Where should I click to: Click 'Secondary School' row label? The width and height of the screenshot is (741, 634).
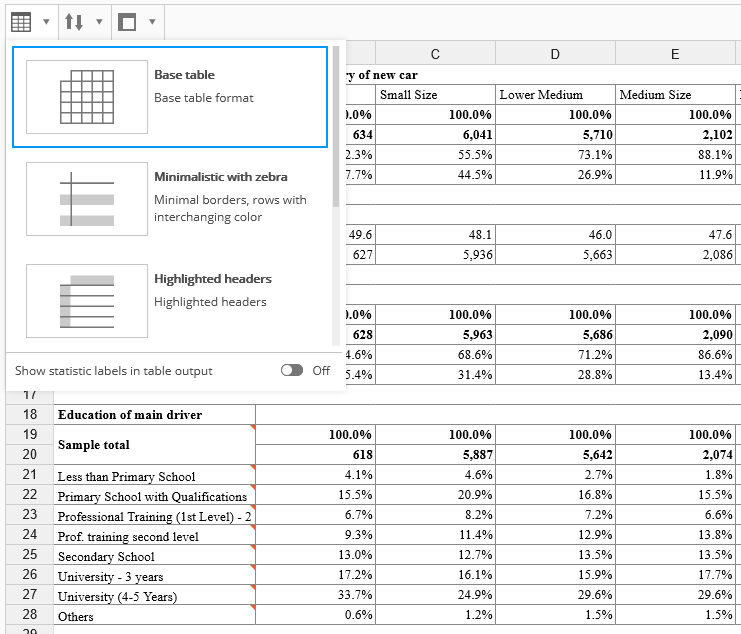pyautogui.click(x=155, y=555)
